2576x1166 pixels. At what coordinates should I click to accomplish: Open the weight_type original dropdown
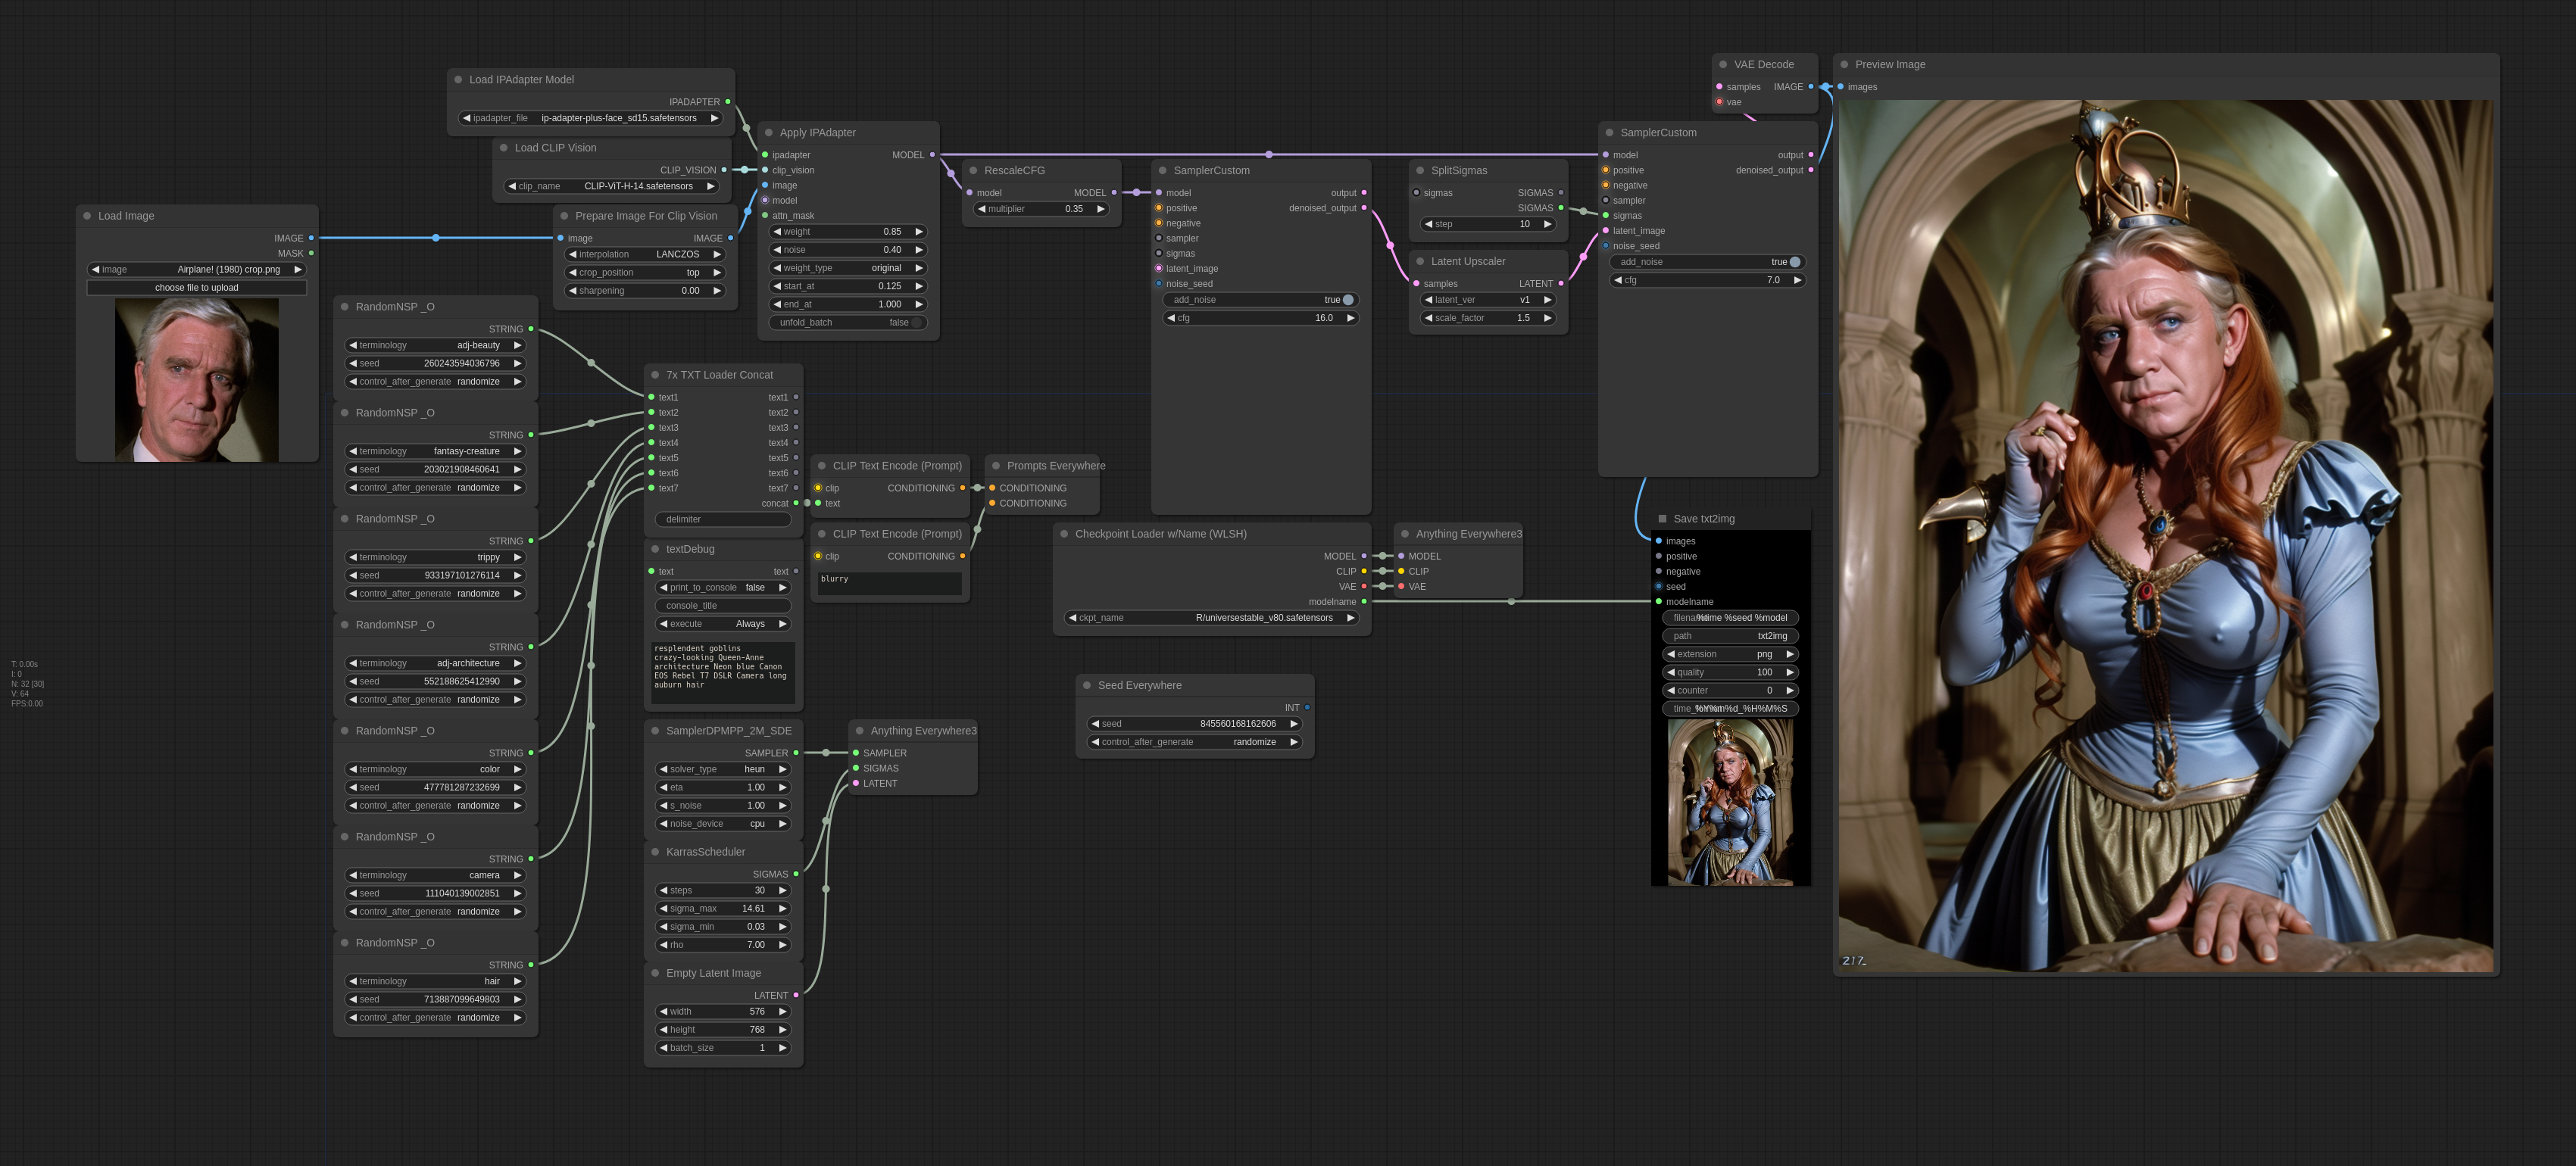[x=848, y=268]
